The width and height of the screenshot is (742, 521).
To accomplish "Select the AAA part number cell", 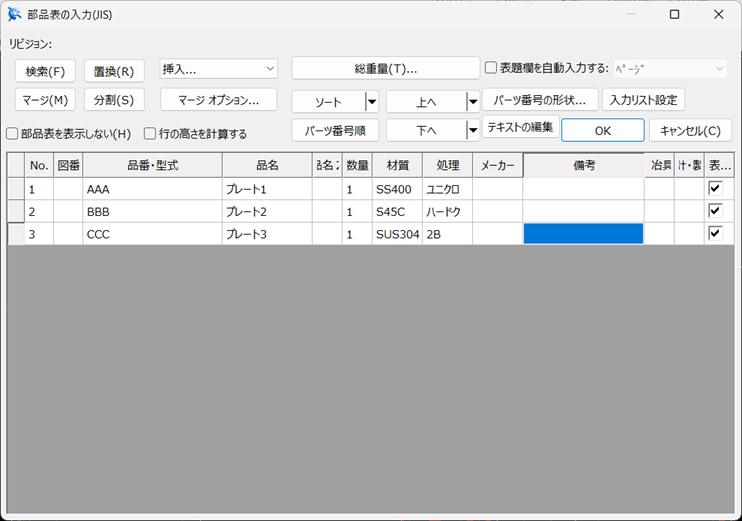I will pos(152,189).
